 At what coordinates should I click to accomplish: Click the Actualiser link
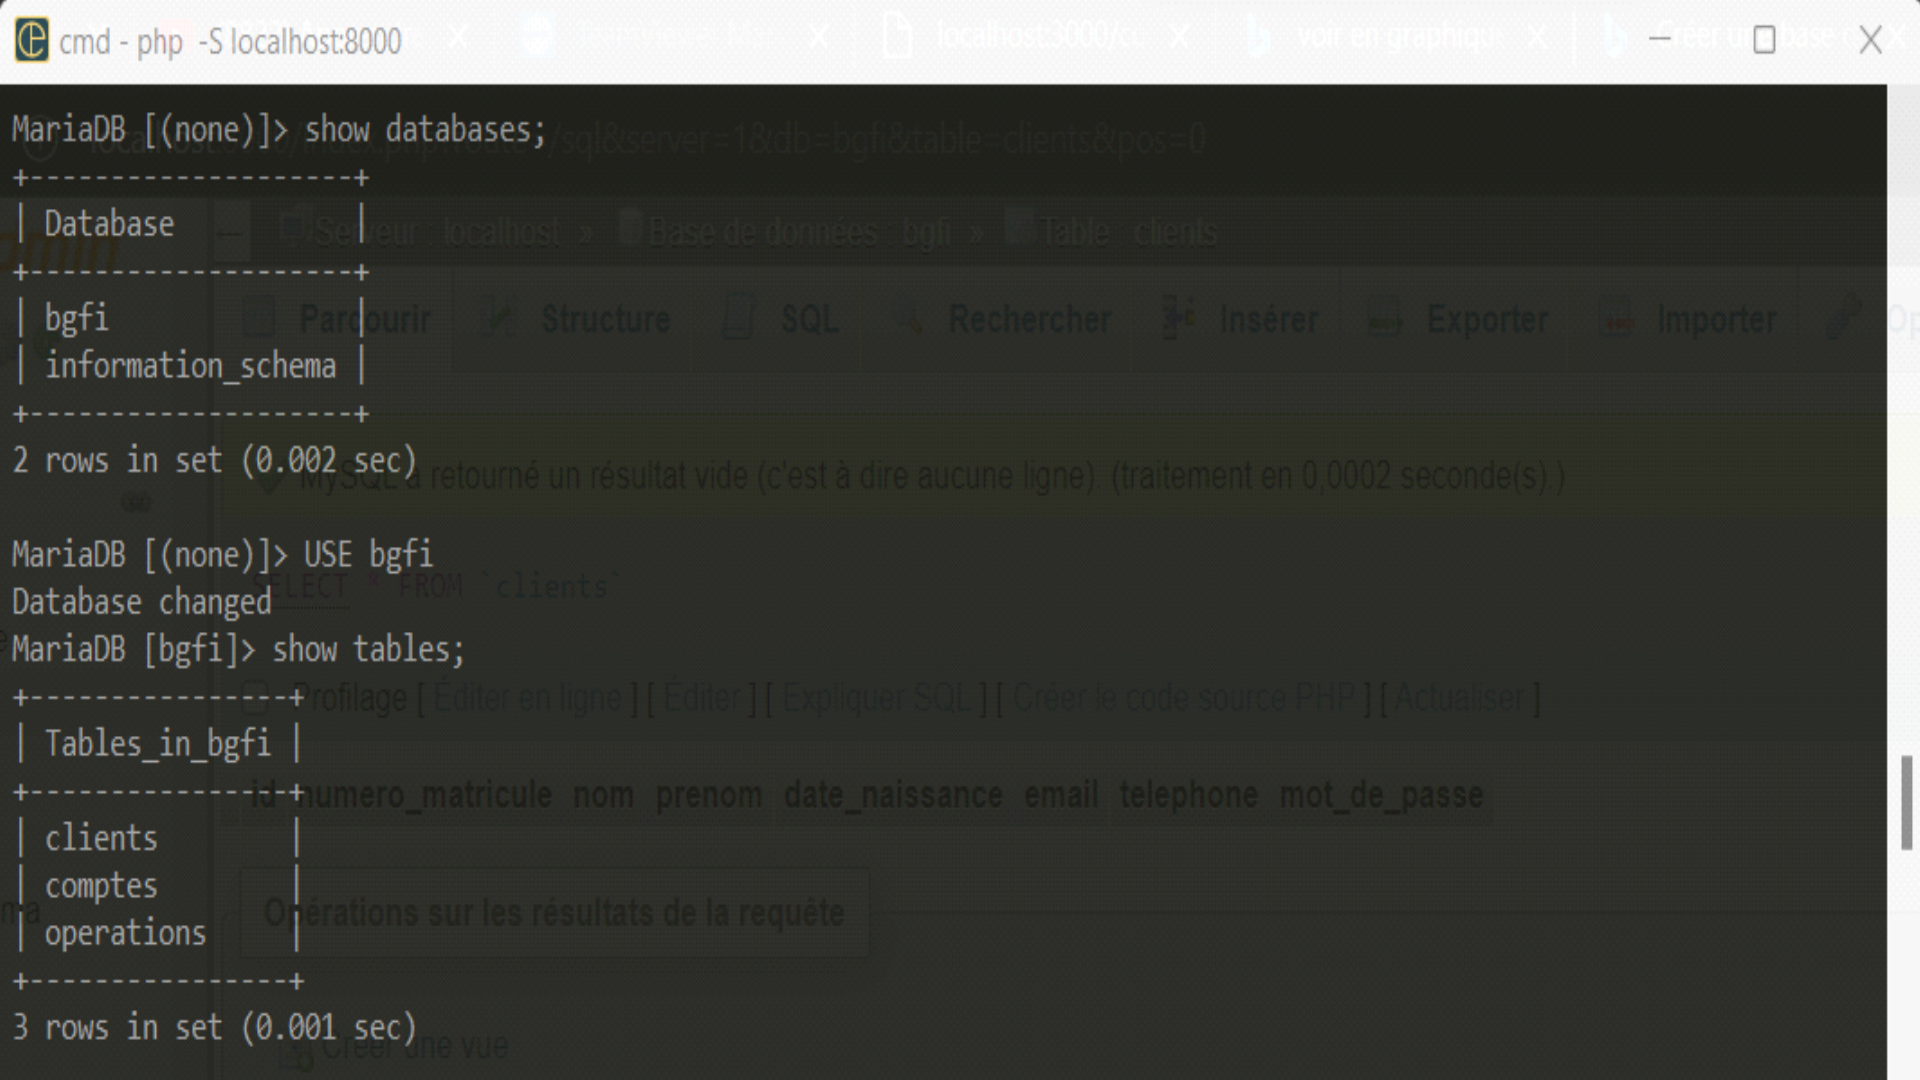coord(1459,697)
